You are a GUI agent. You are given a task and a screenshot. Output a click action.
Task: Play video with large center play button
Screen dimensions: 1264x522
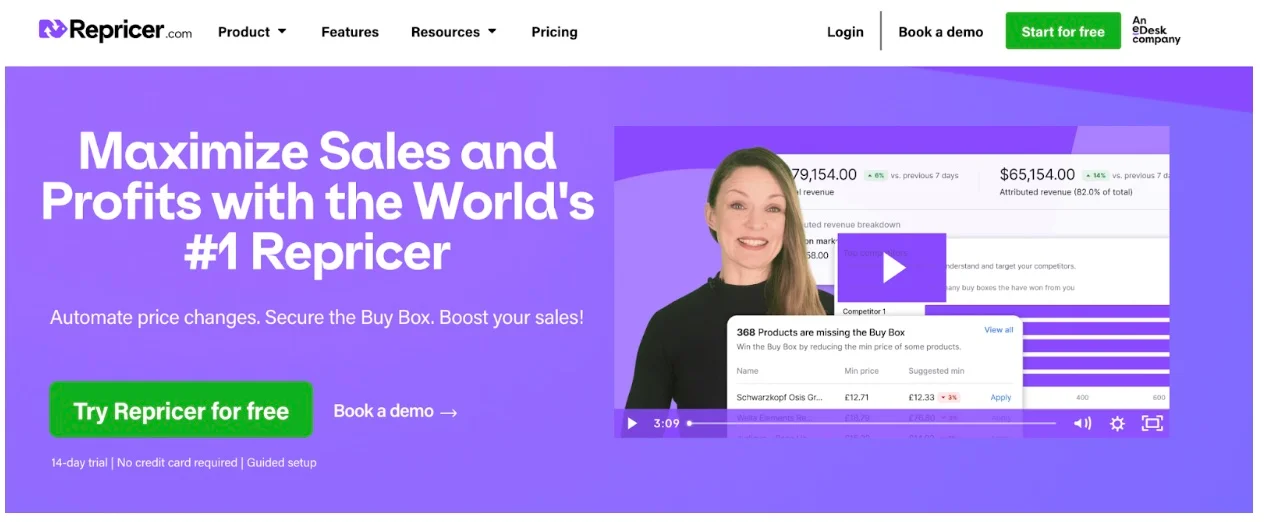pos(892,267)
